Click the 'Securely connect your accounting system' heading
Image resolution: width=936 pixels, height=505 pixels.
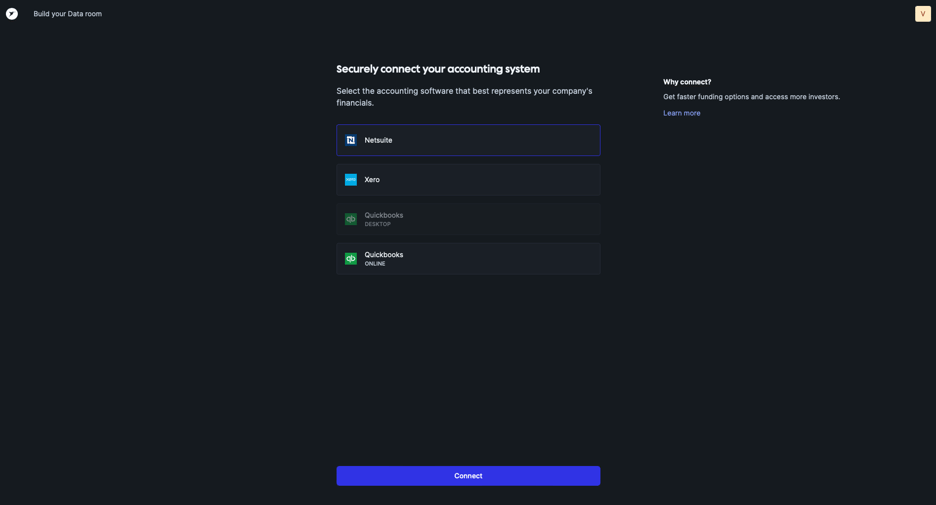click(438, 69)
